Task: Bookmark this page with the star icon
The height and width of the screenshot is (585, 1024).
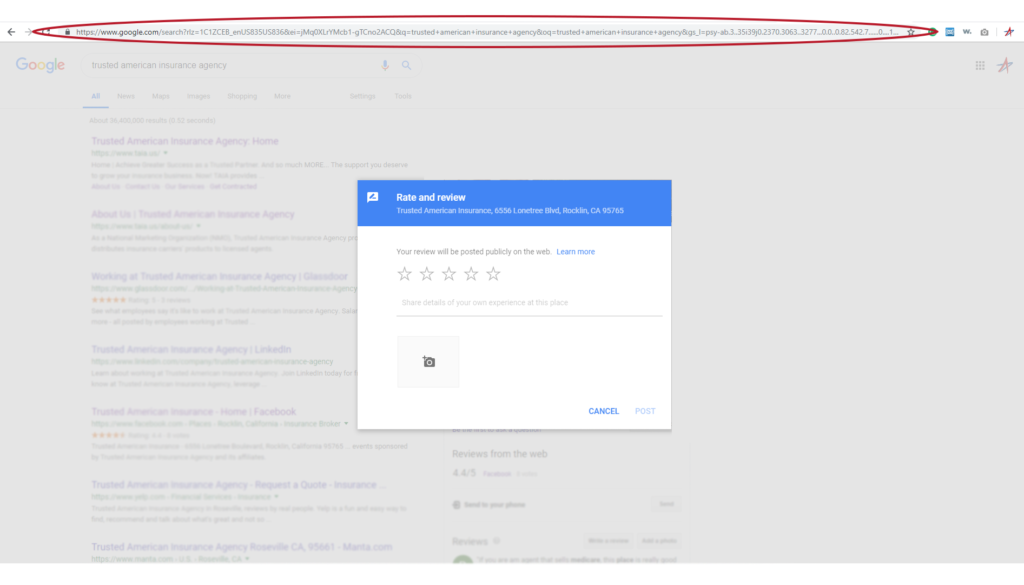Action: tap(911, 32)
